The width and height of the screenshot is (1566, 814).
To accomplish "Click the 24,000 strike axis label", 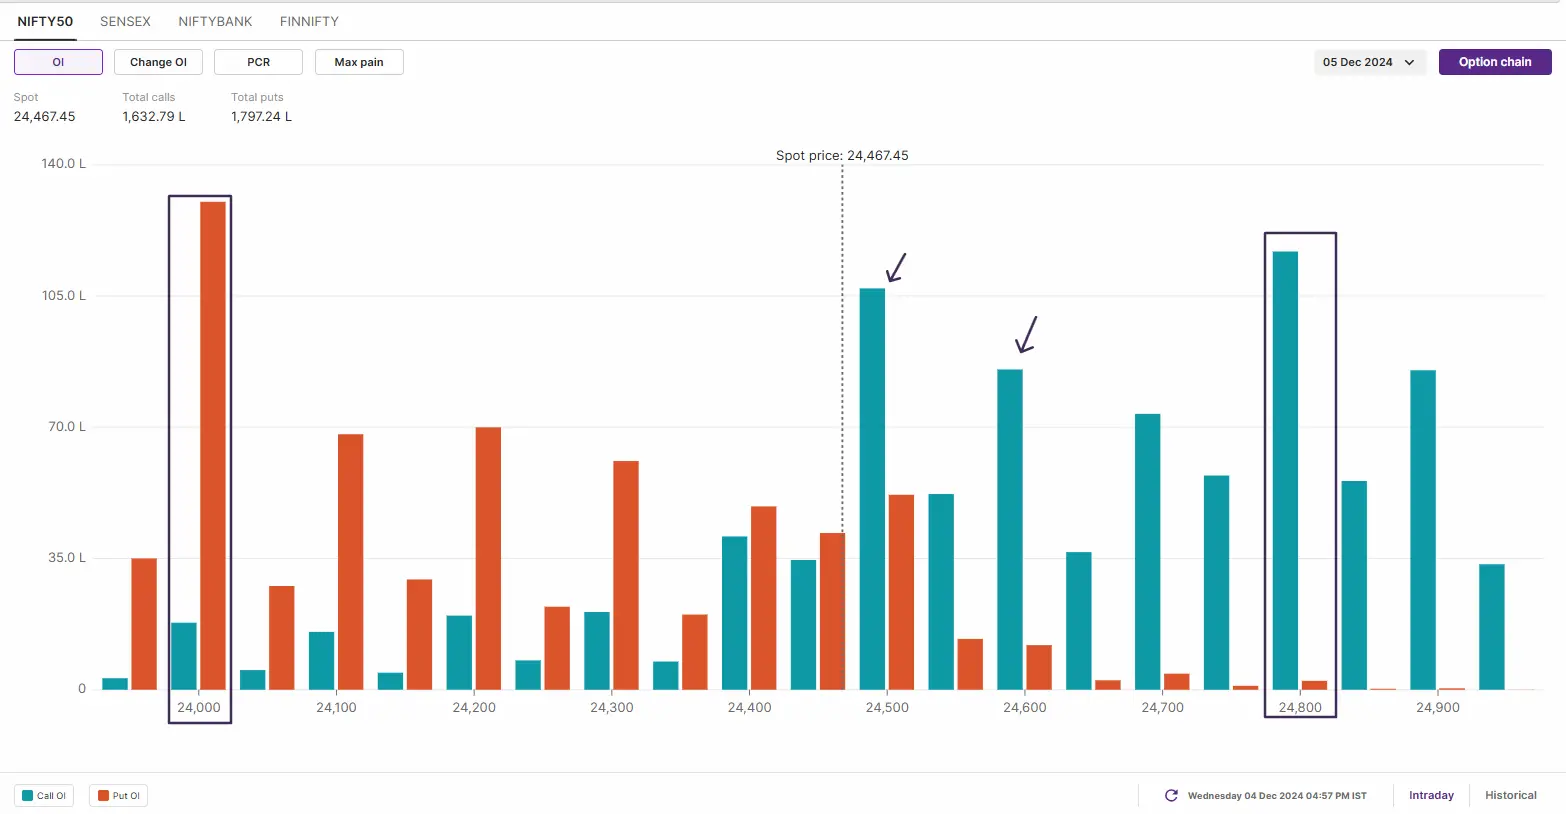I will 199,707.
